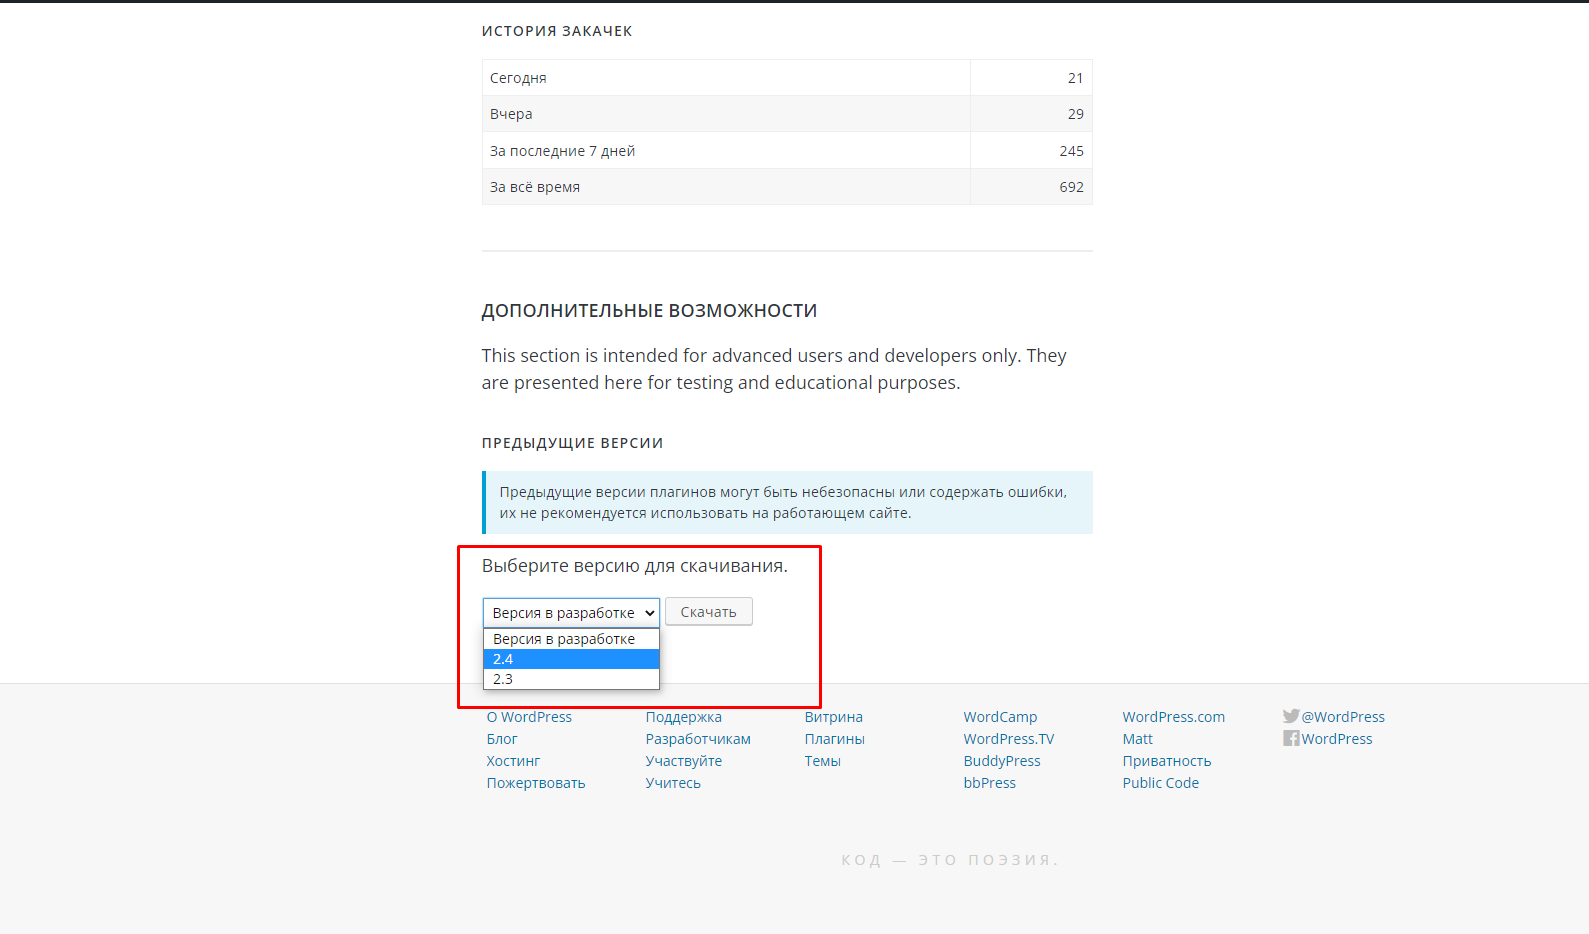Expand the version selection dropdown
Image resolution: width=1589 pixels, height=934 pixels.
point(571,613)
